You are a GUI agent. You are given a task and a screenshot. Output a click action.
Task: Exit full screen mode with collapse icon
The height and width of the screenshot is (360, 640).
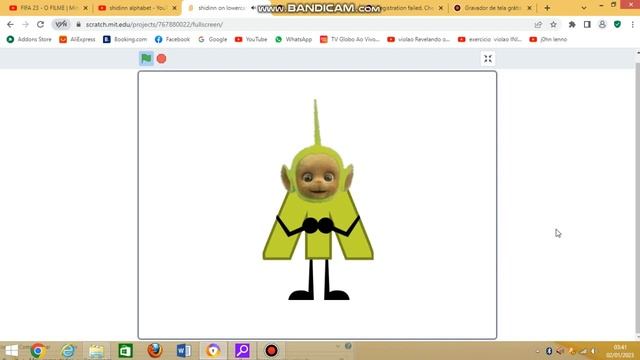488,59
